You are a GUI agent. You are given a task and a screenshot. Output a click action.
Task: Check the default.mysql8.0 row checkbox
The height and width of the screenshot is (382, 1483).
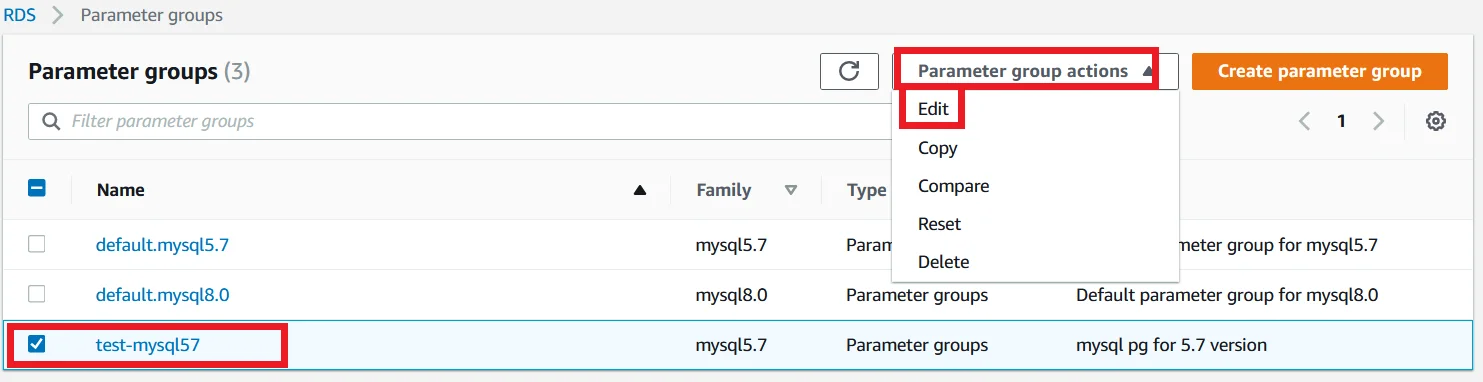[x=36, y=294]
